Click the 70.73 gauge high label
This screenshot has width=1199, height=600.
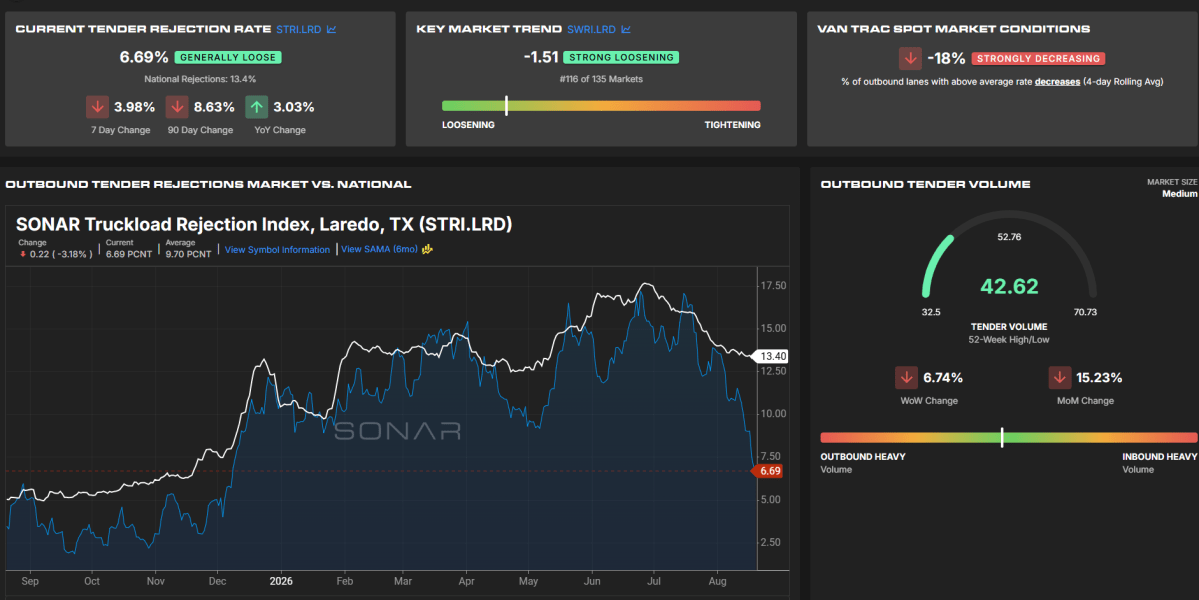click(x=1085, y=312)
